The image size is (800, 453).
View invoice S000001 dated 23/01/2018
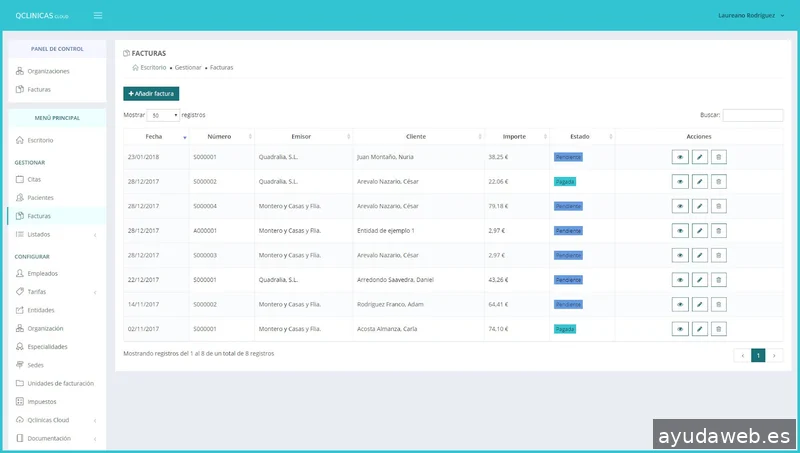tap(680, 157)
